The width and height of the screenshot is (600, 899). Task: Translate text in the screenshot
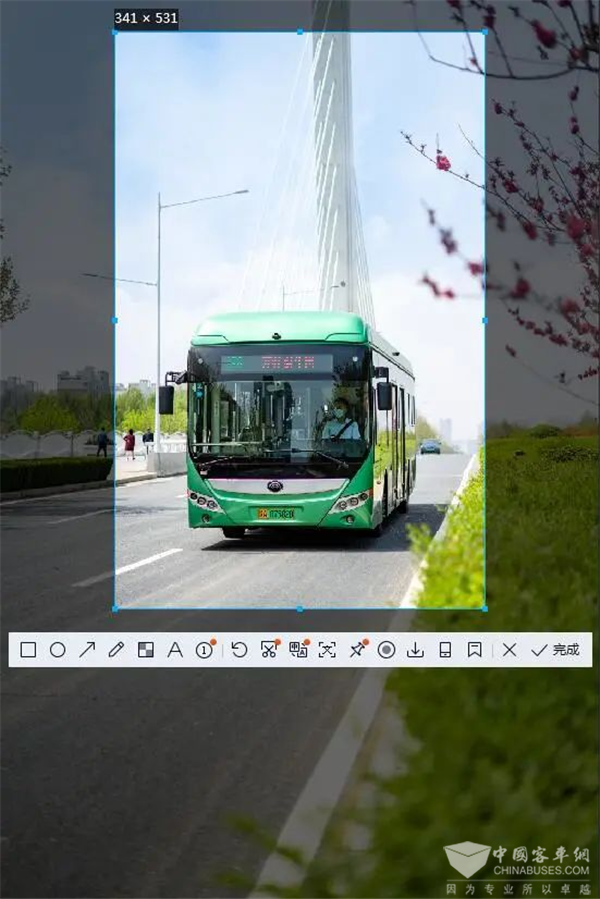298,650
